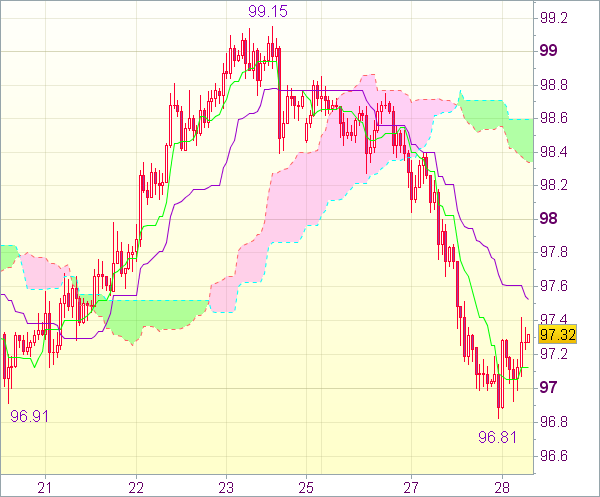Screen dimensions: 600x497
Task: Click the bold 99 price axis label
Action: [x=548, y=51]
